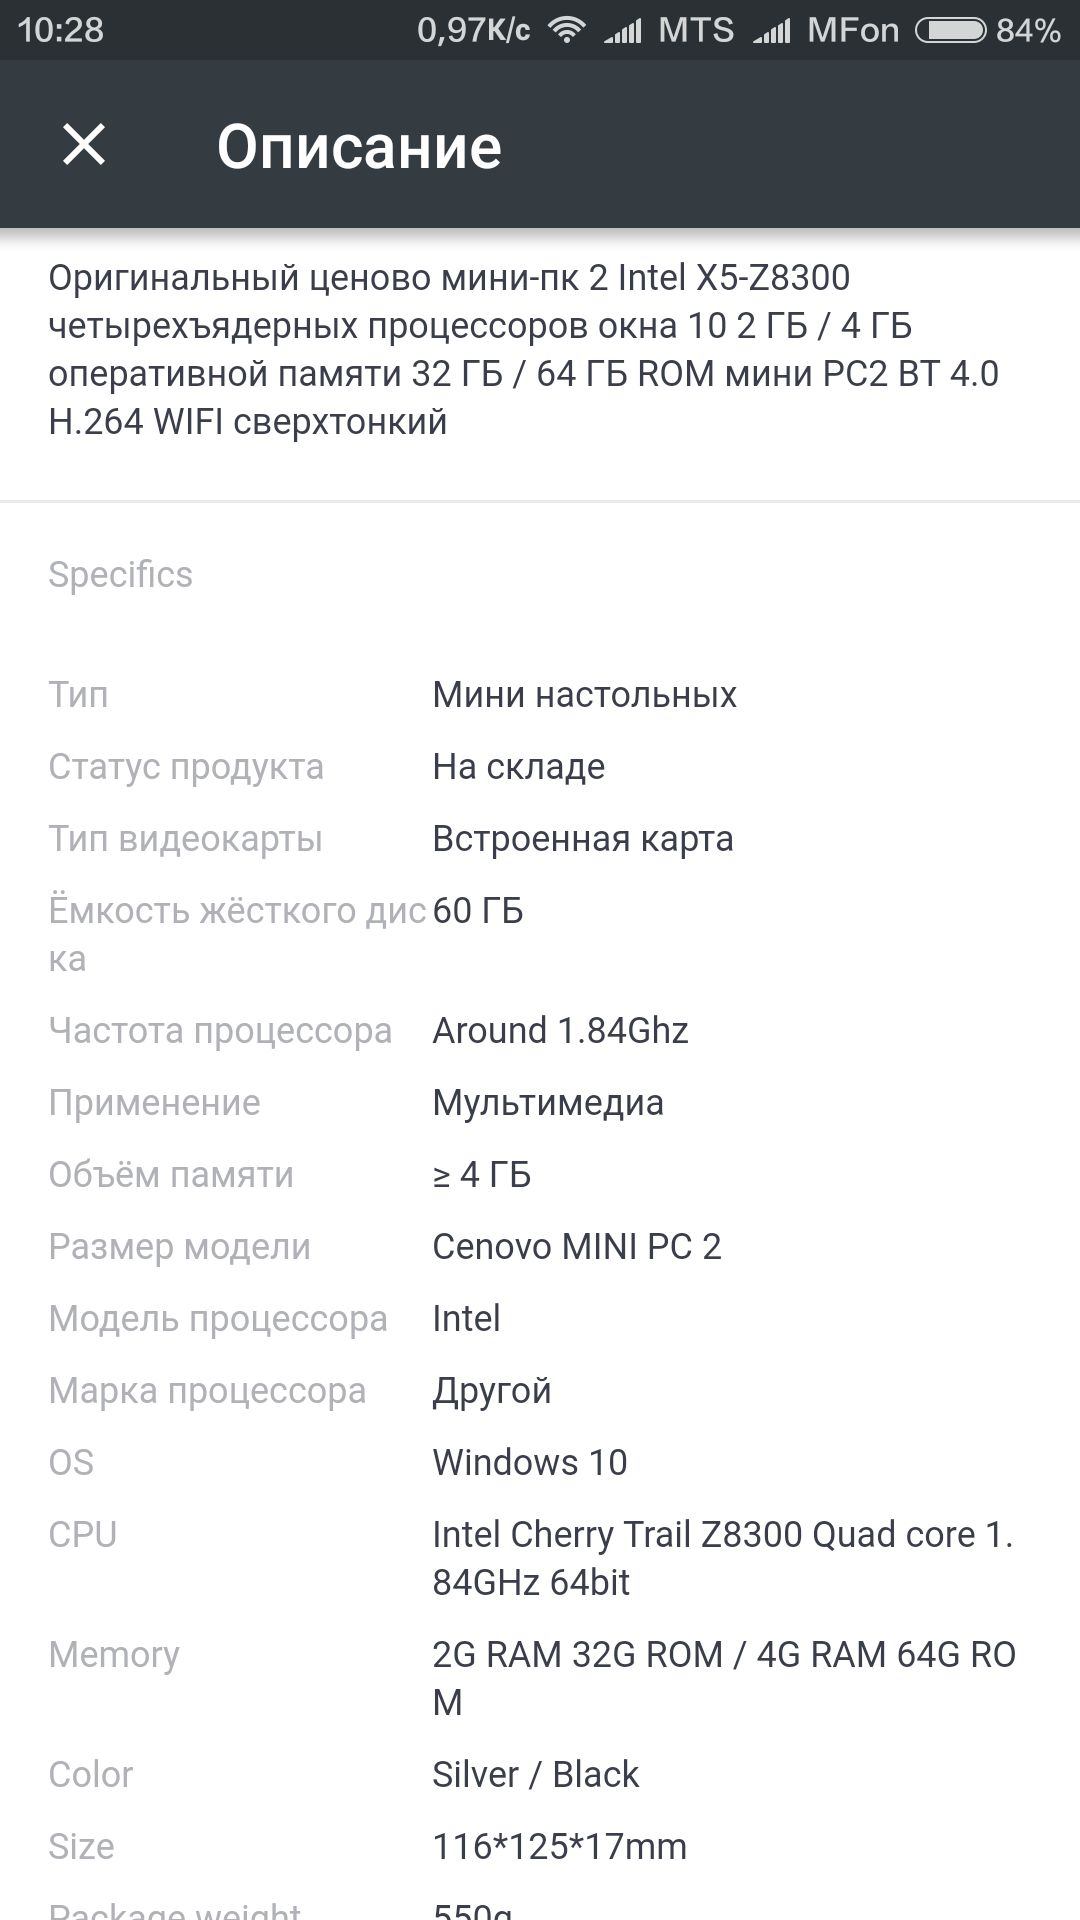Tap the Частота процессора value Around 1.84Ghz

pyautogui.click(x=560, y=1030)
